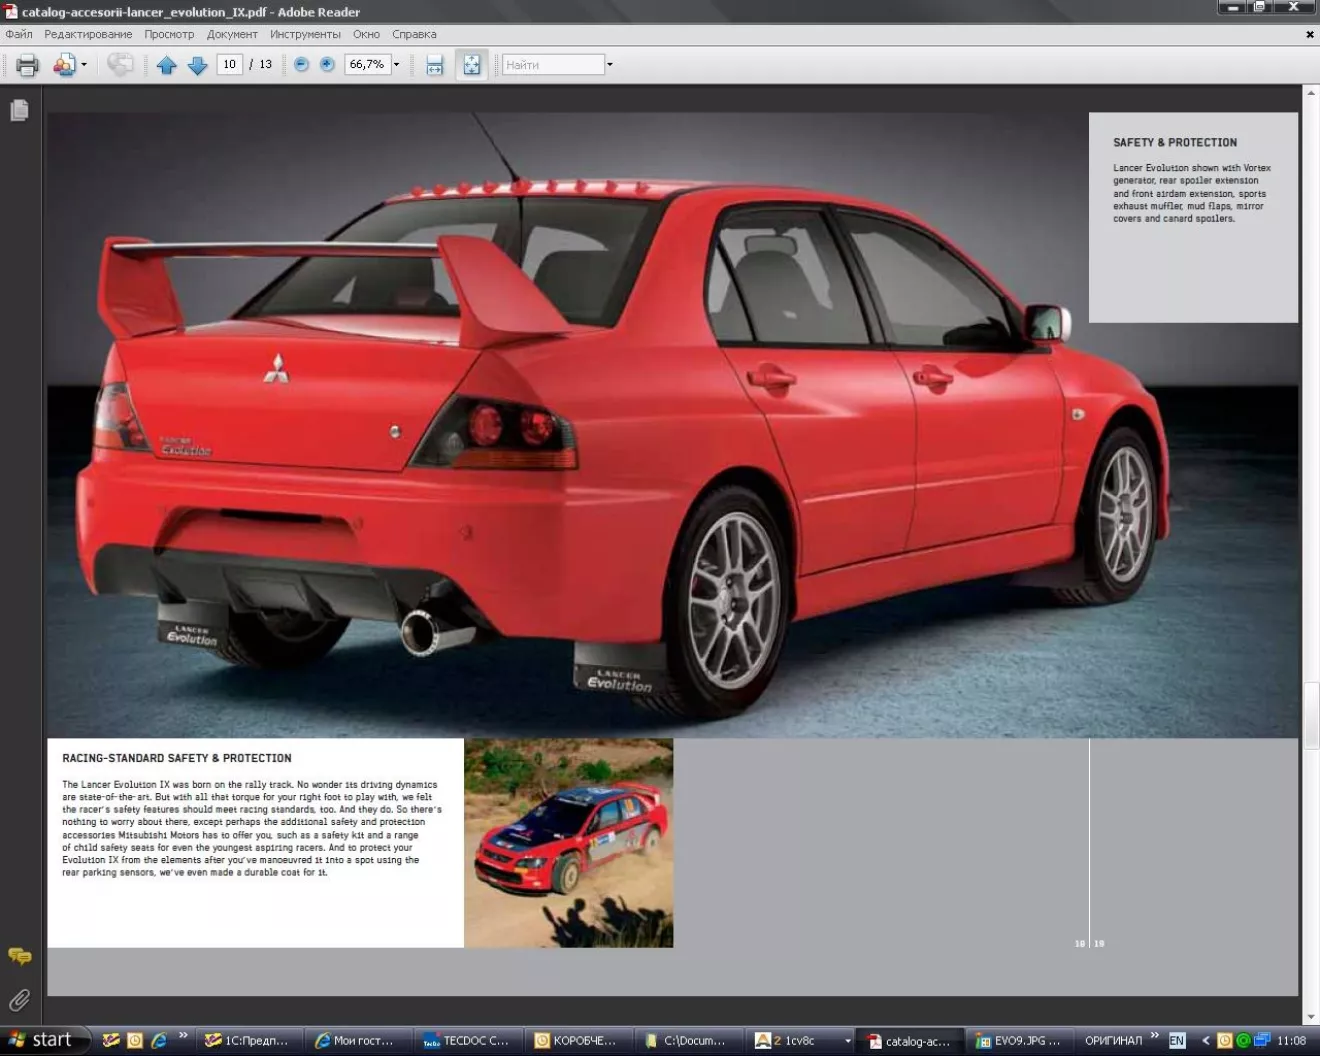Go to next page with down arrow
Image resolution: width=1320 pixels, height=1056 pixels.
pyautogui.click(x=198, y=65)
